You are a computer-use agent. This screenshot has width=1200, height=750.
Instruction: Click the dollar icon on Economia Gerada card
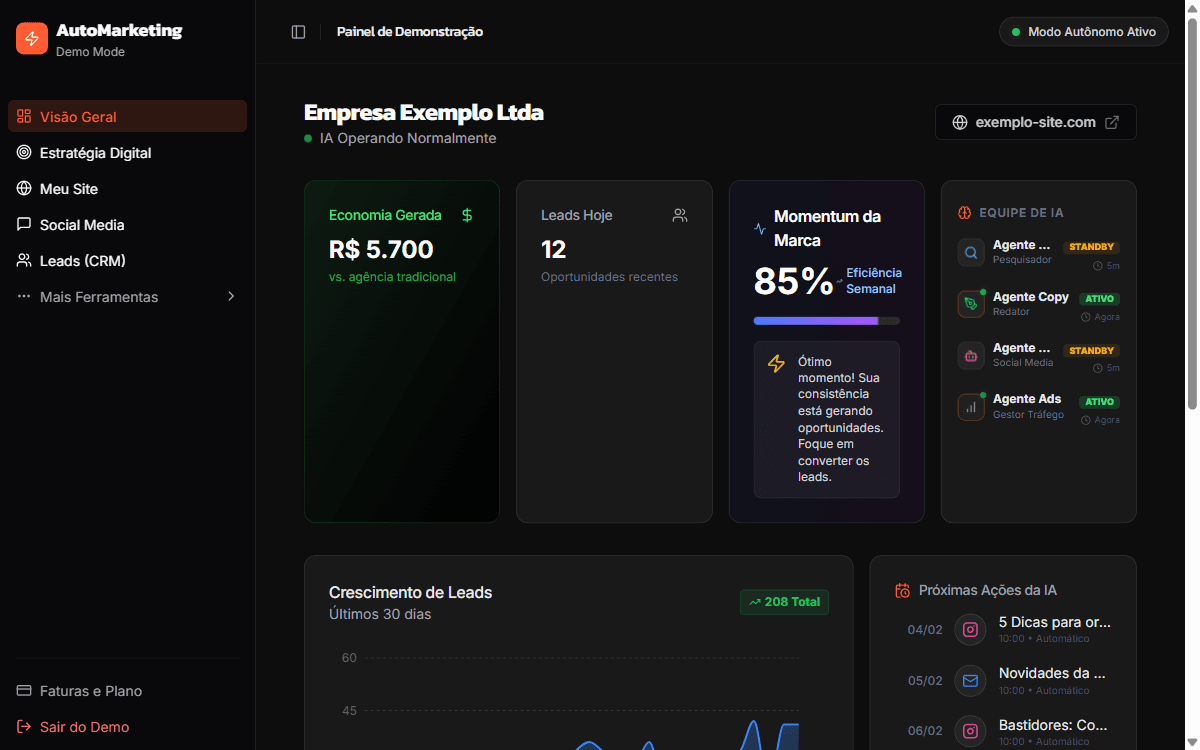coord(465,214)
